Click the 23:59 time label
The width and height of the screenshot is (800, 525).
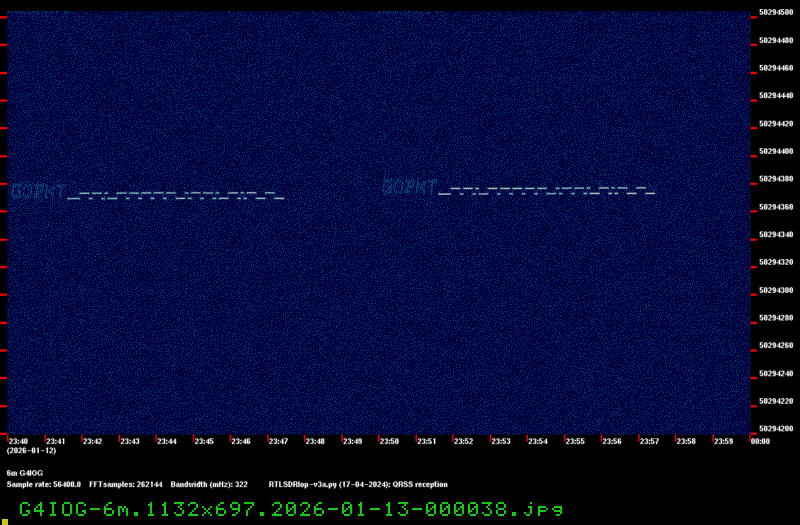click(x=723, y=441)
